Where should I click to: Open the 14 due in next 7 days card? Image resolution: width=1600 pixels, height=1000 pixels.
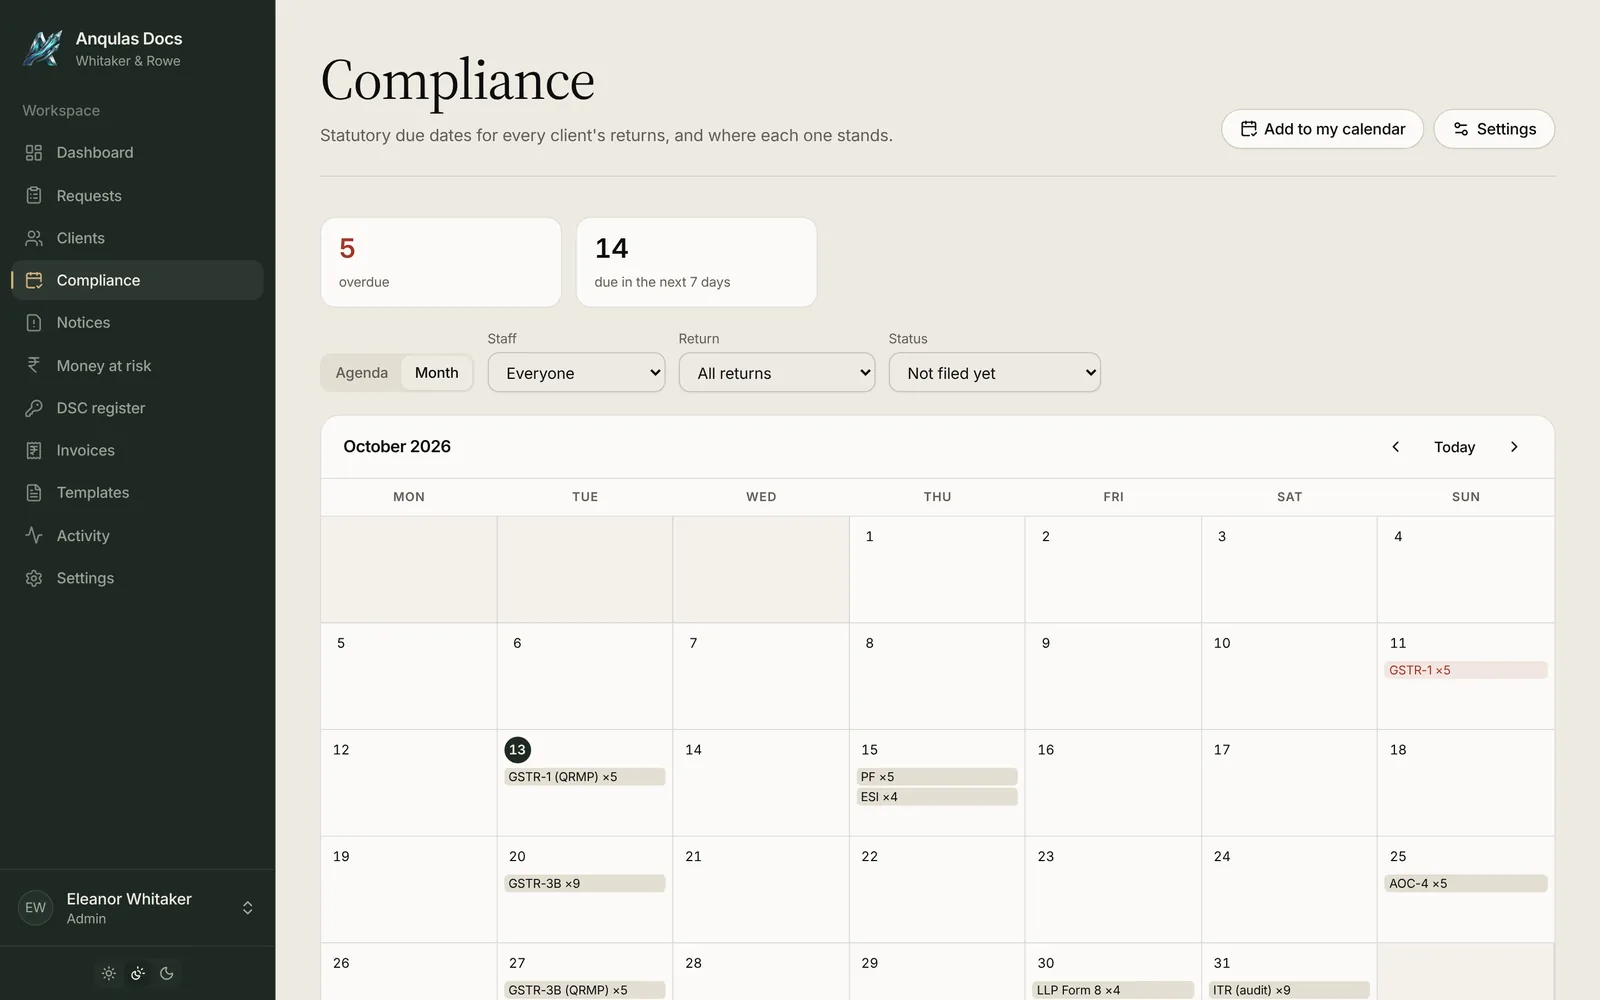pos(697,262)
